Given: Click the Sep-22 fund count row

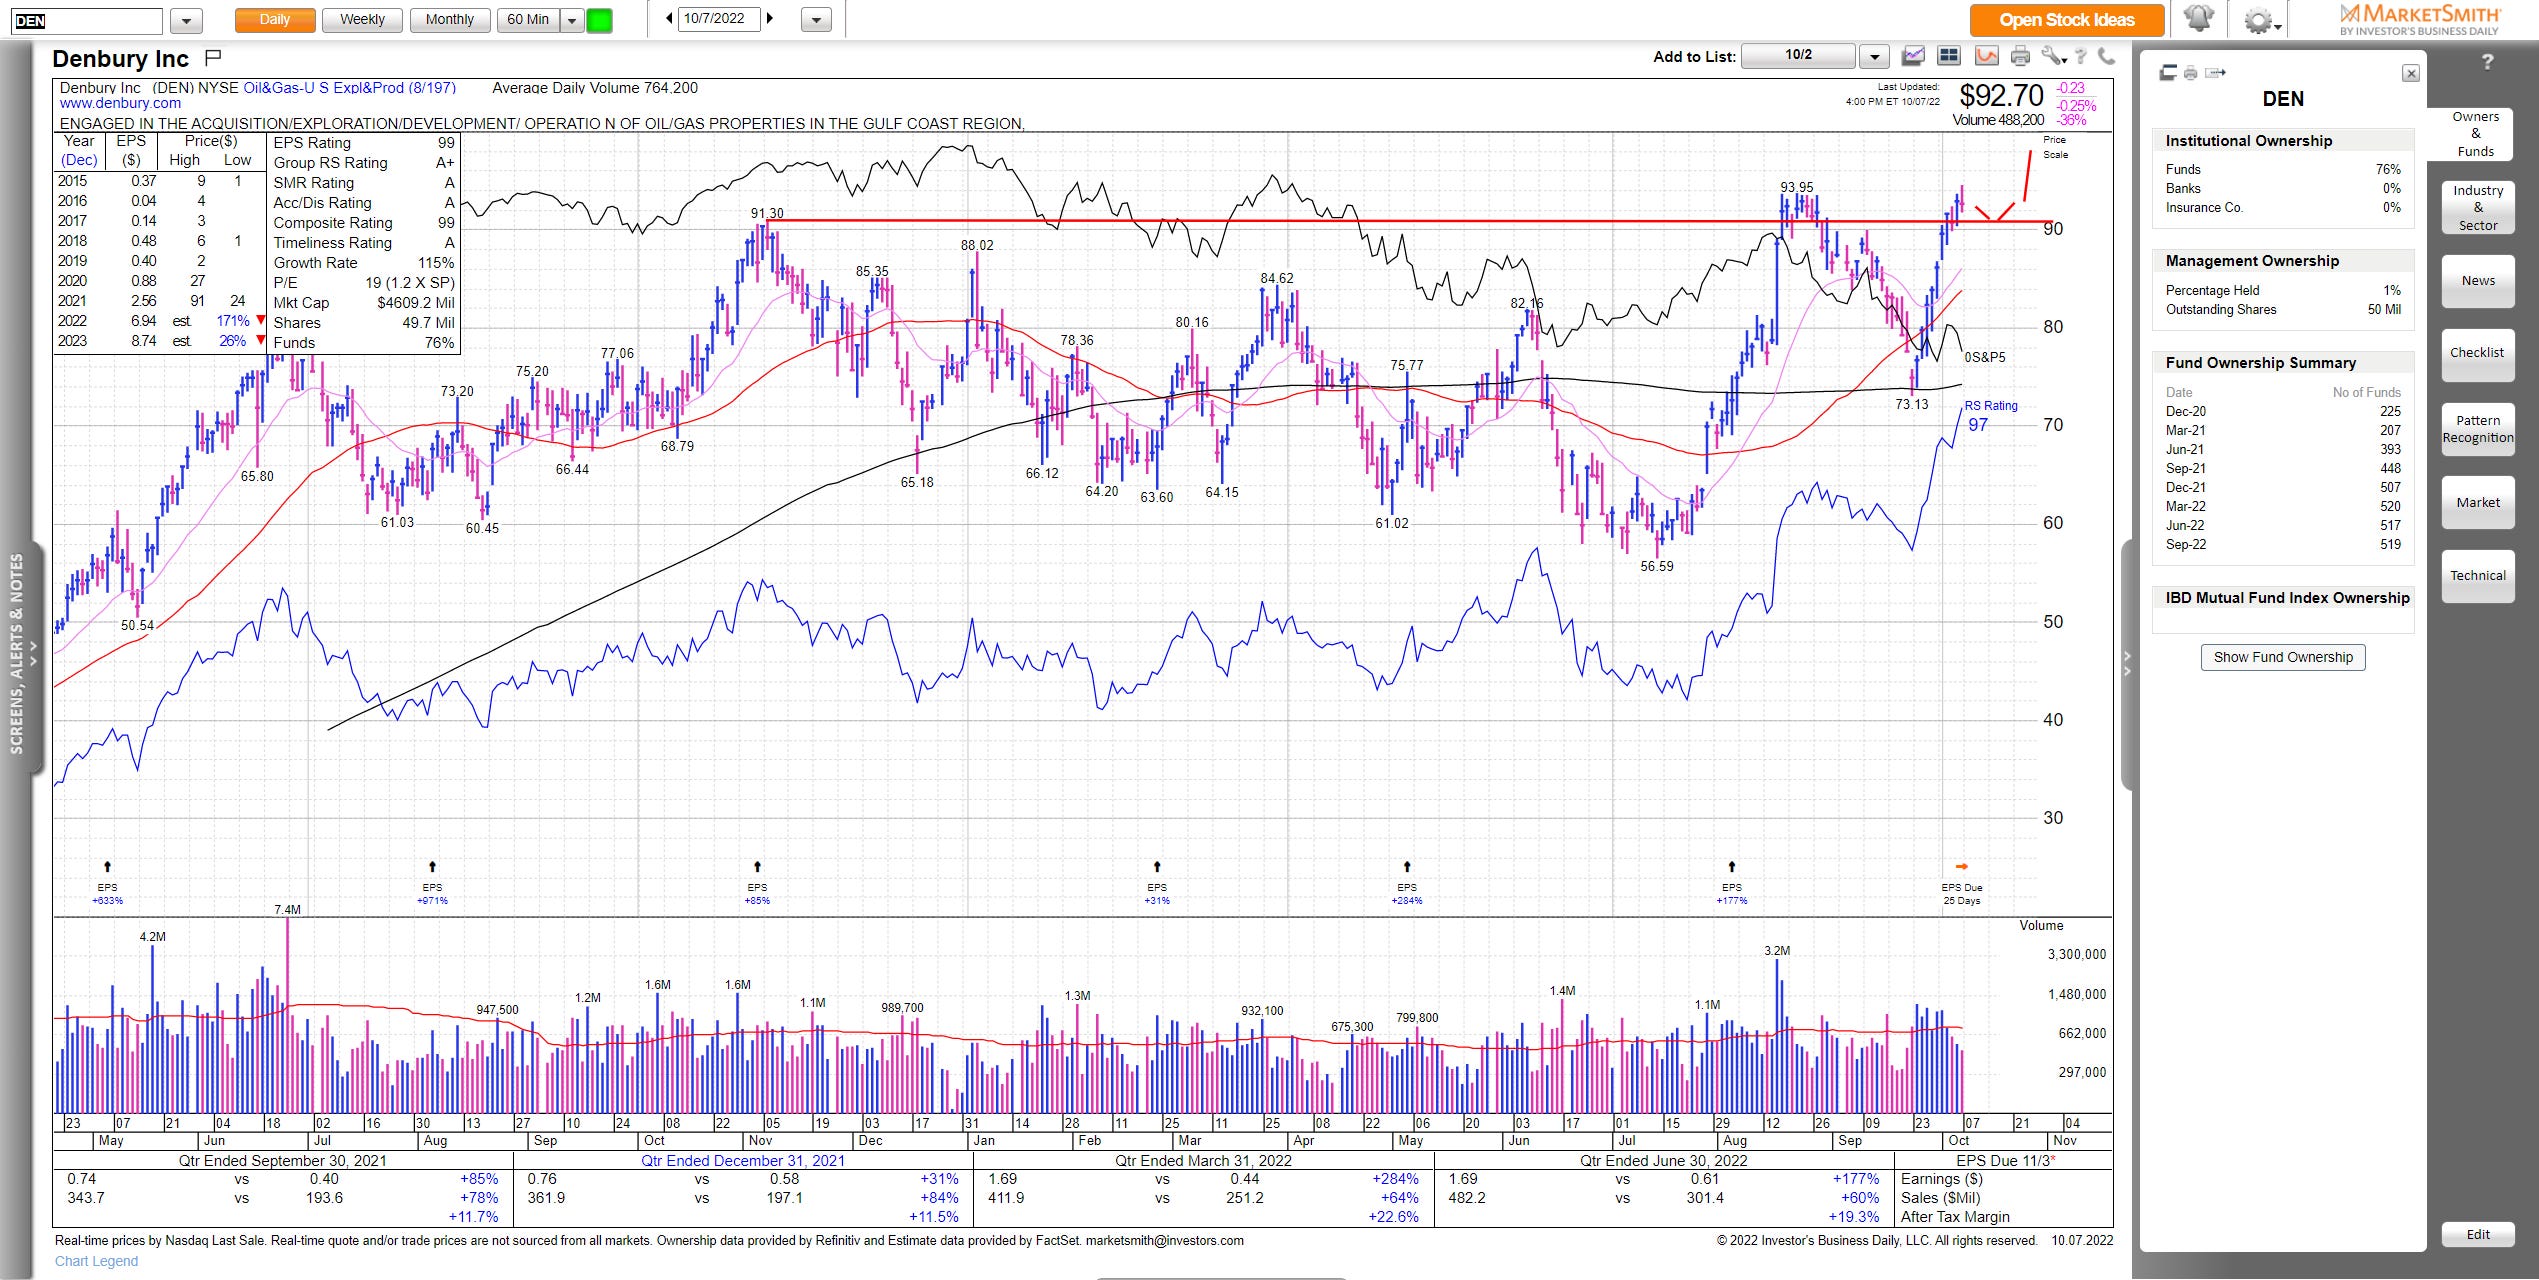Looking at the screenshot, I should 2283,545.
